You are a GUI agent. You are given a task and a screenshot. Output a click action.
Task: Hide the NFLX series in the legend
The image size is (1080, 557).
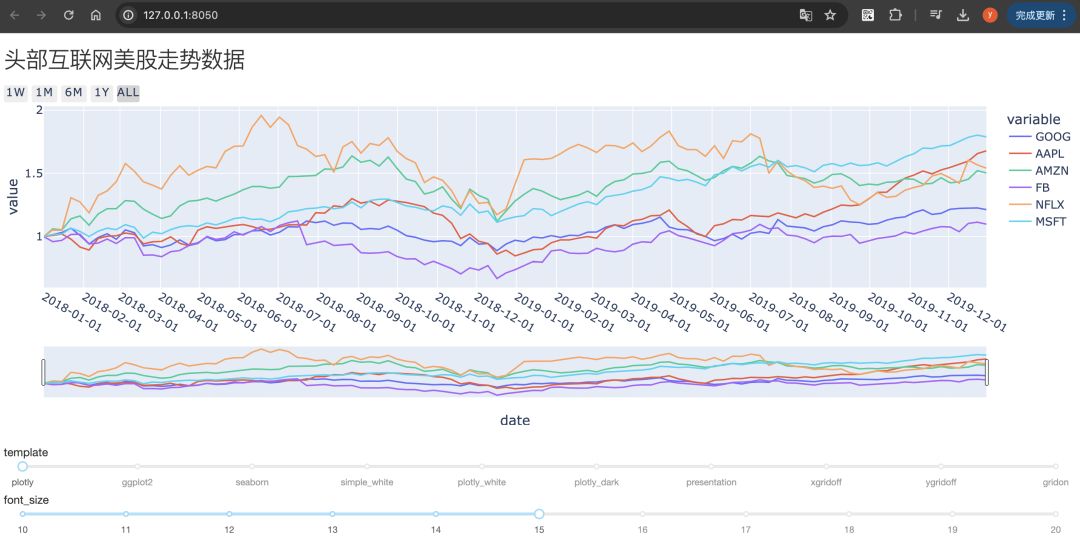pos(1052,205)
